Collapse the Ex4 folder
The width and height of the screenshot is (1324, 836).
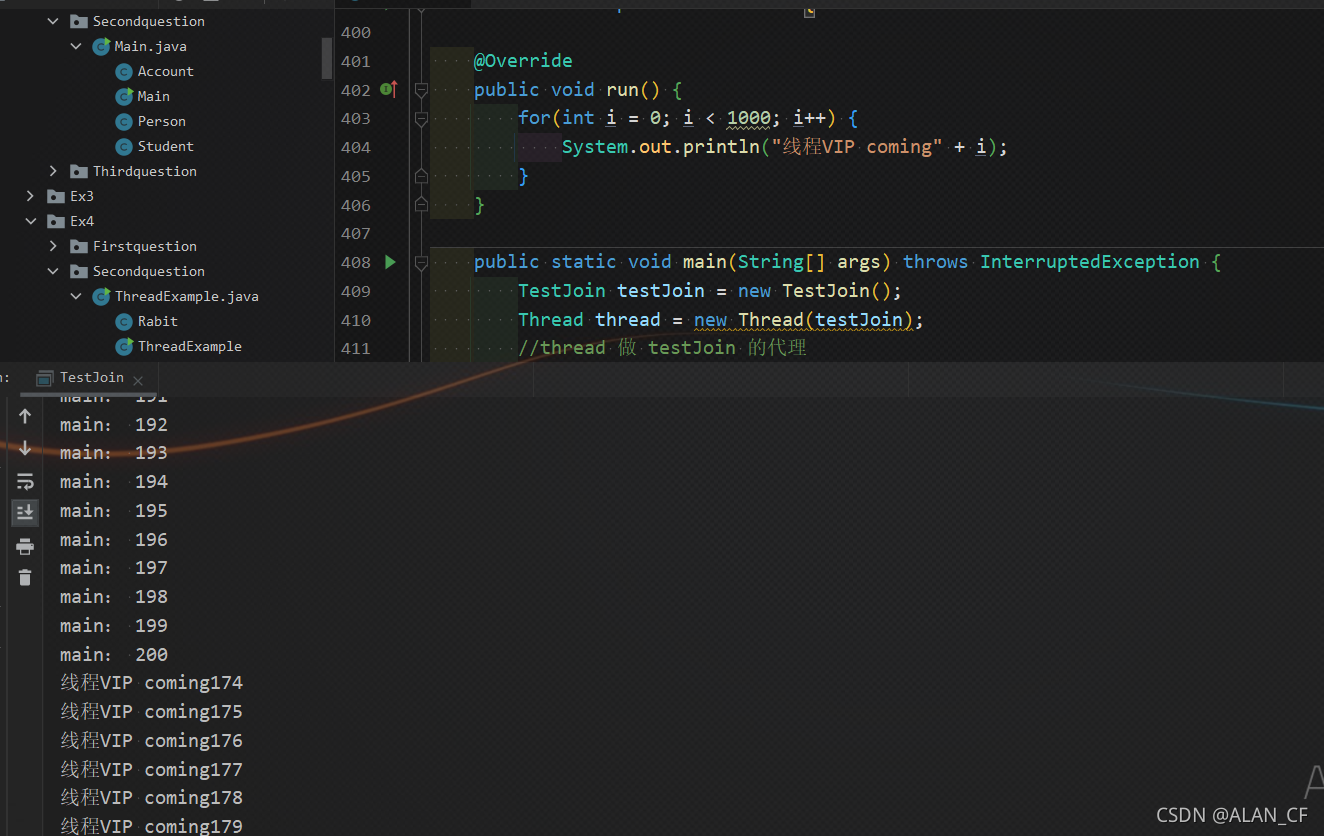click(30, 221)
